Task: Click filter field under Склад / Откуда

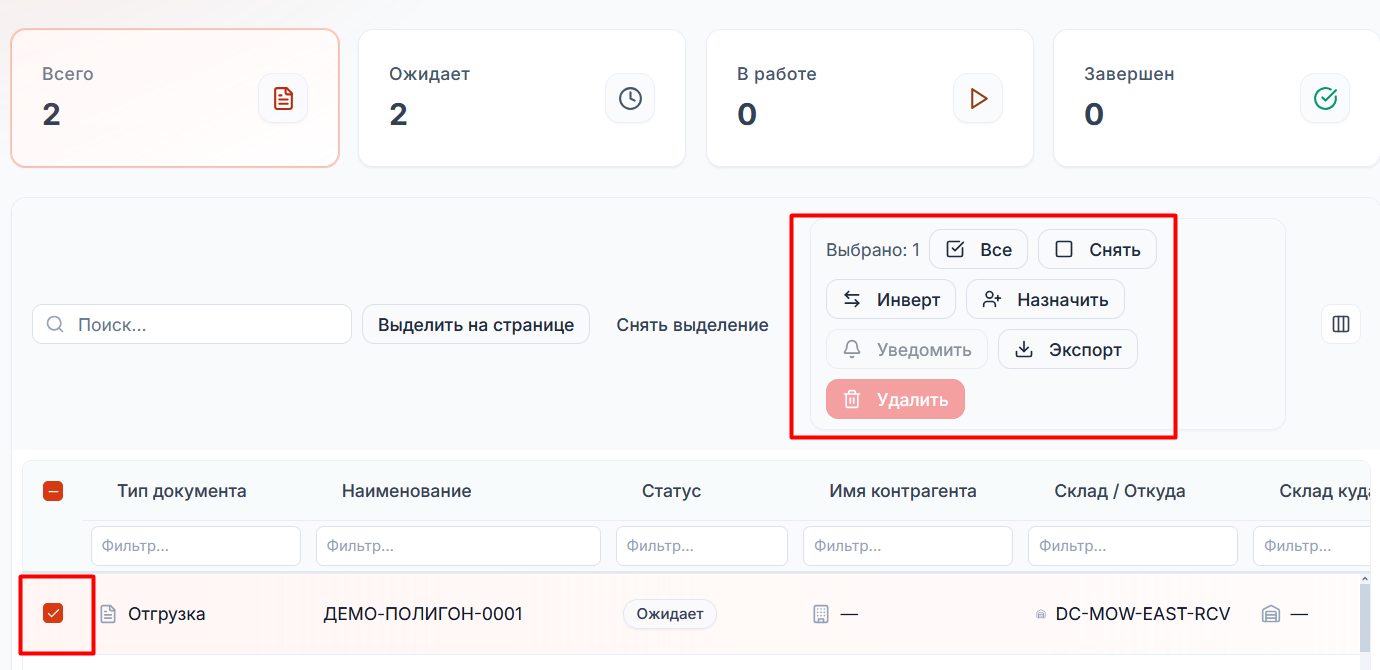Action: [x=1133, y=546]
